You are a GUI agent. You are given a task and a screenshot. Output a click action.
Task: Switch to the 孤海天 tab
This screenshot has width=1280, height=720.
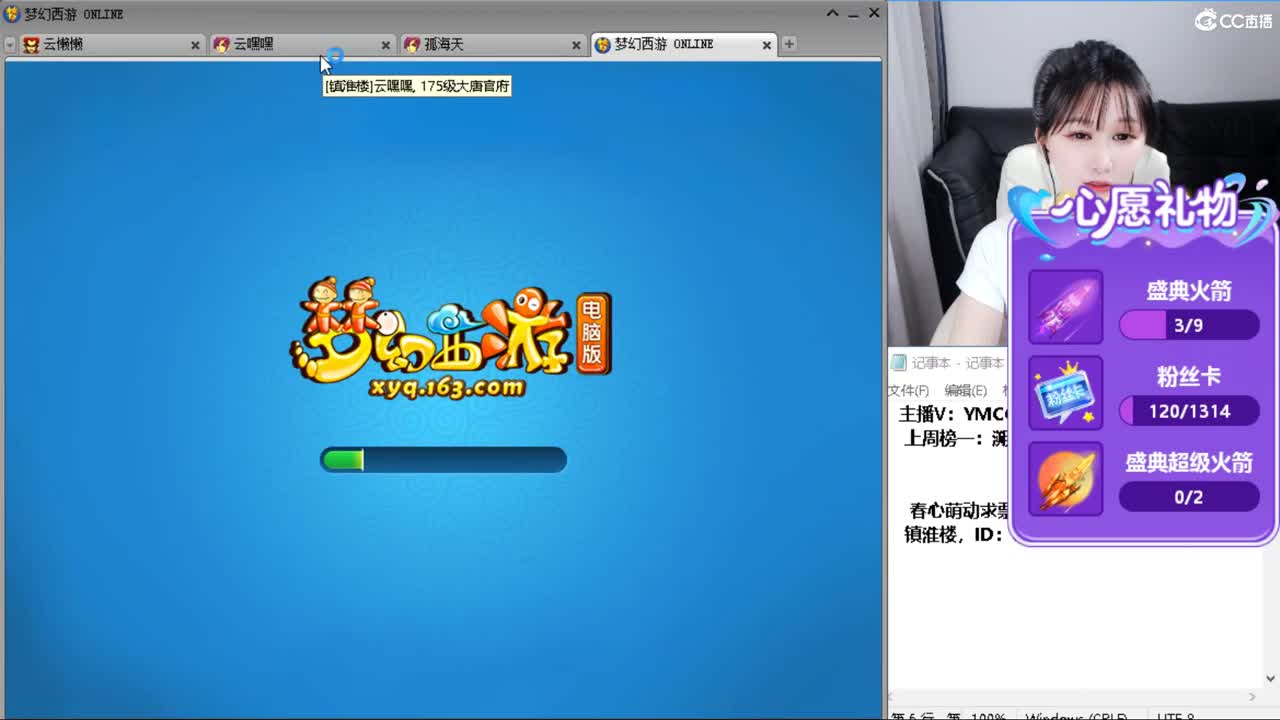pos(492,44)
